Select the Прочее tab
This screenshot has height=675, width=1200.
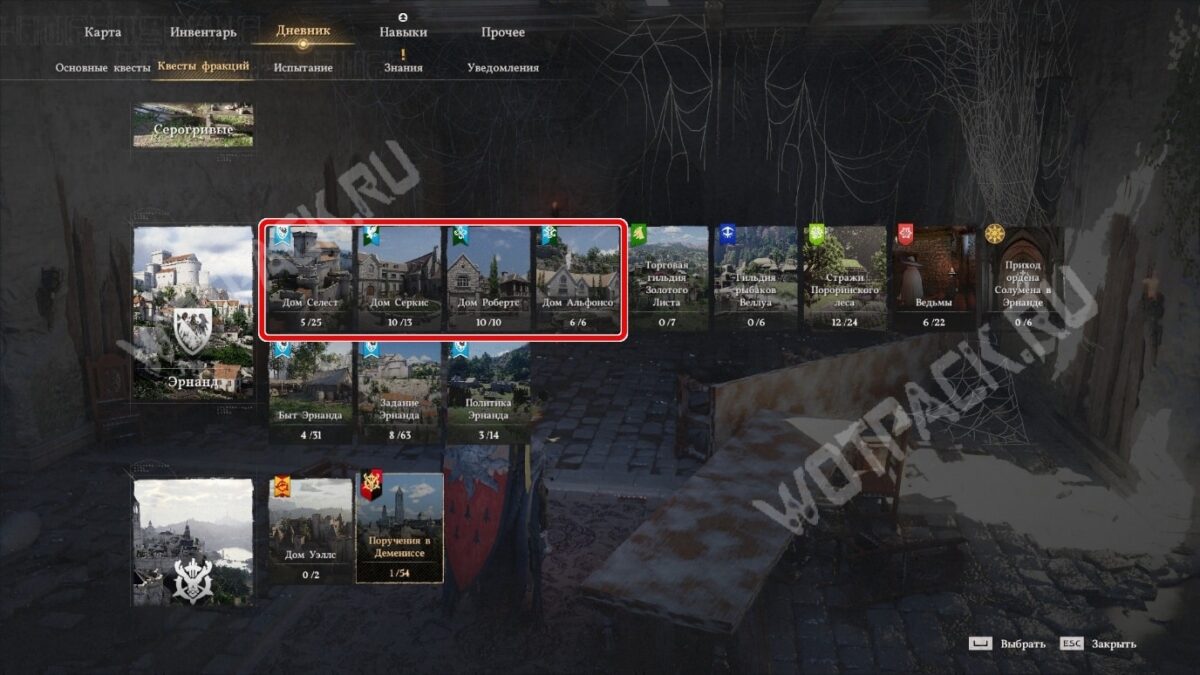(502, 32)
